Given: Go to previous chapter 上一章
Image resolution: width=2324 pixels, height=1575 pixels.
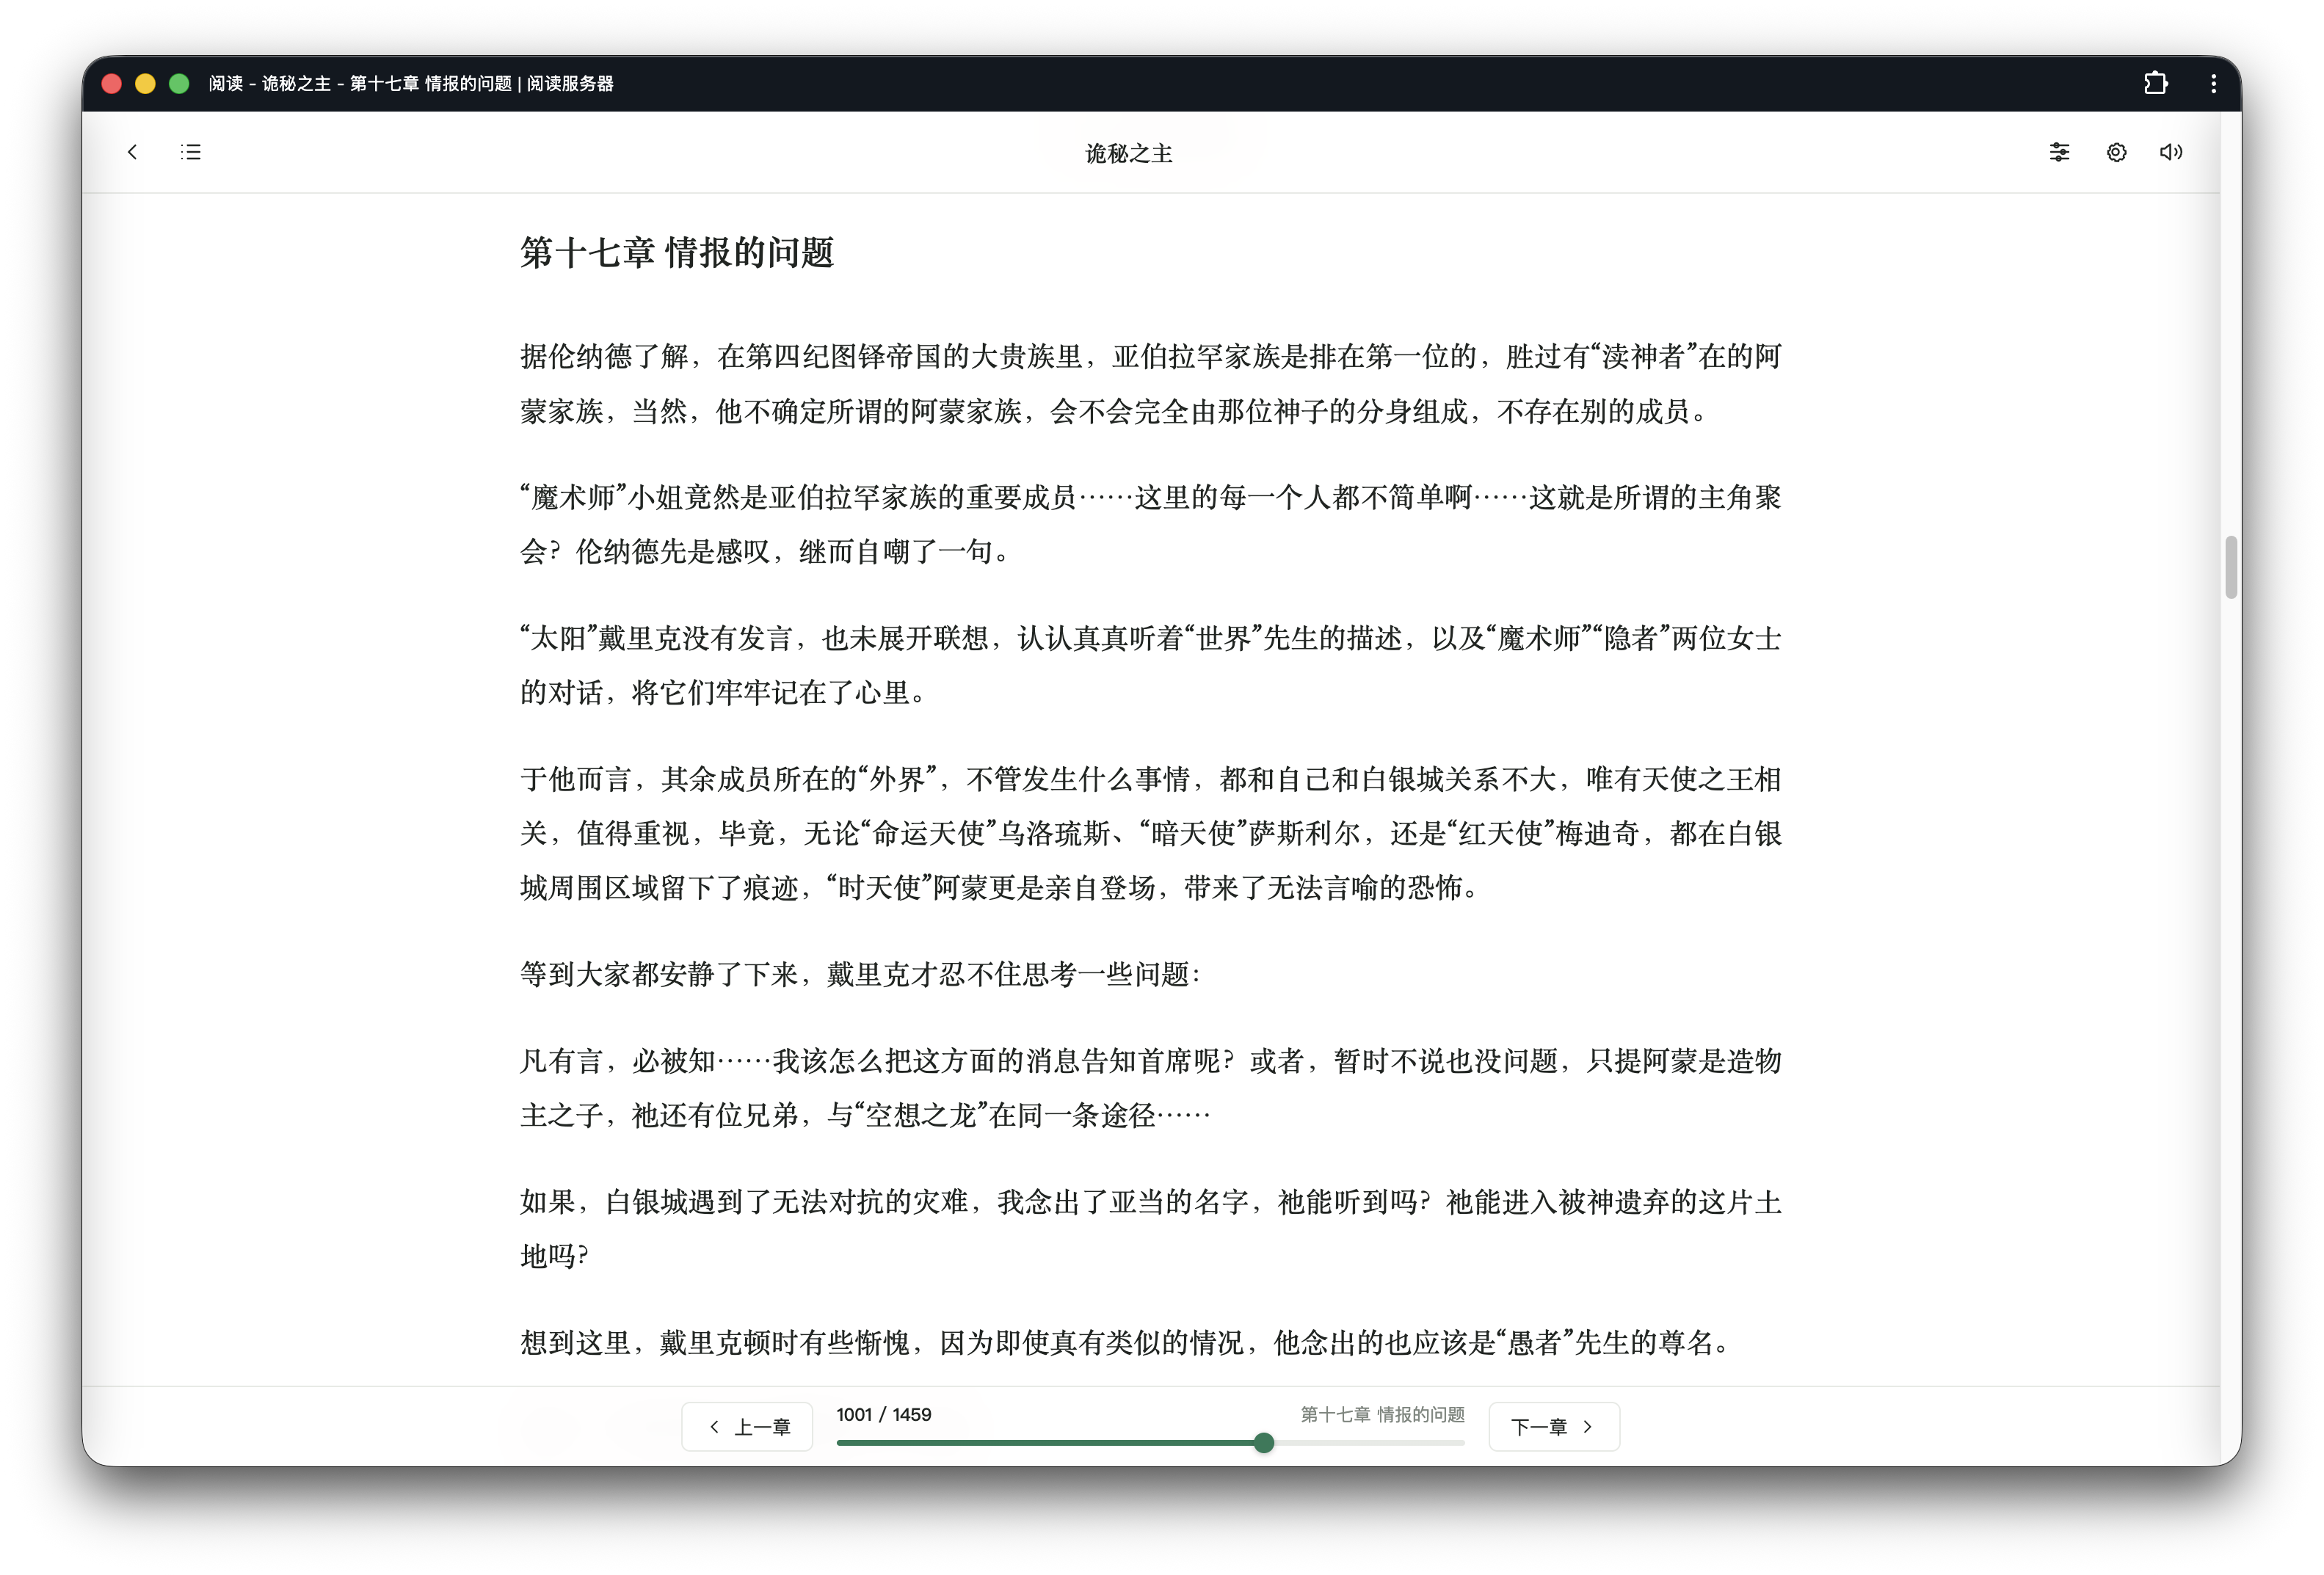Looking at the screenshot, I should click(747, 1427).
